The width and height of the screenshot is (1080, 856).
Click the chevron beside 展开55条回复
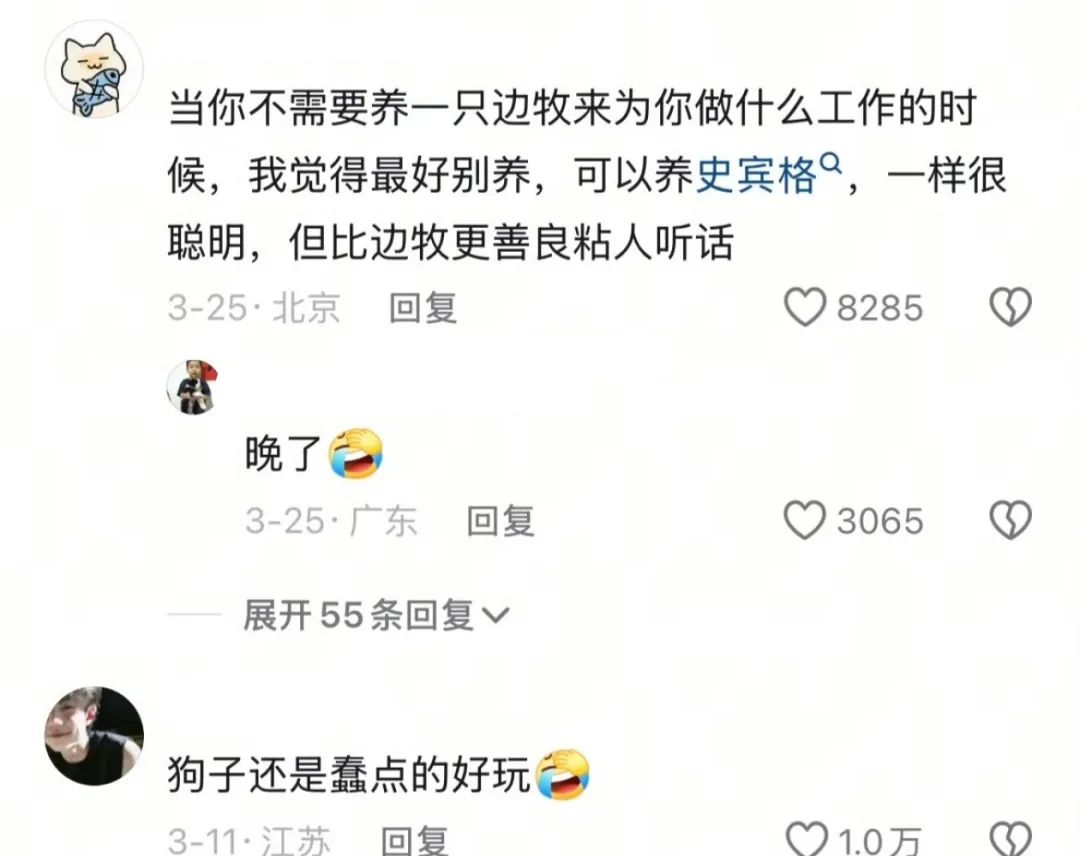point(496,615)
